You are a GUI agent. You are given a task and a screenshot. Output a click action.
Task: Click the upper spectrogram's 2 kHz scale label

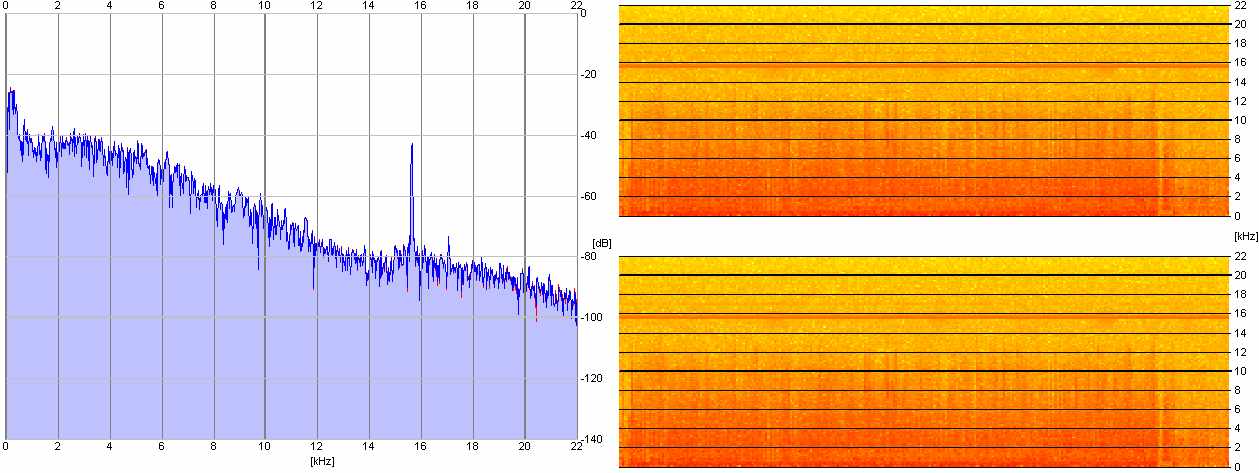[x=1237, y=197]
